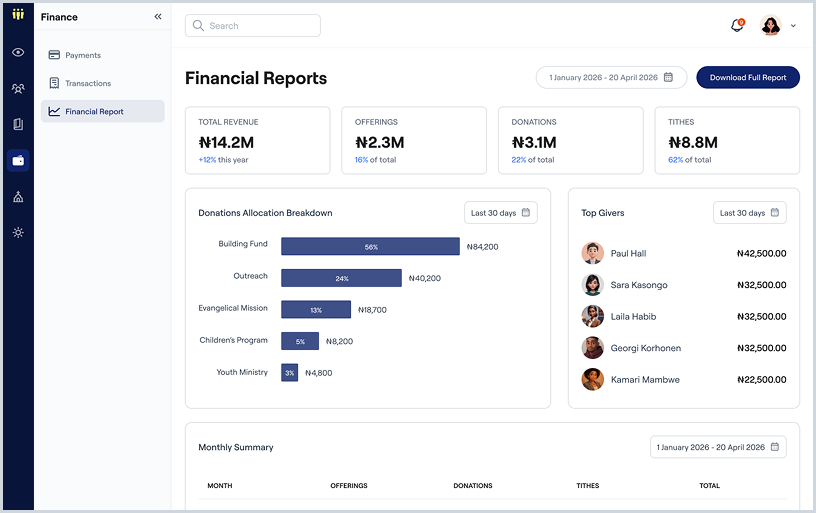Click the user profile avatar
816x513 pixels.
[x=770, y=25]
